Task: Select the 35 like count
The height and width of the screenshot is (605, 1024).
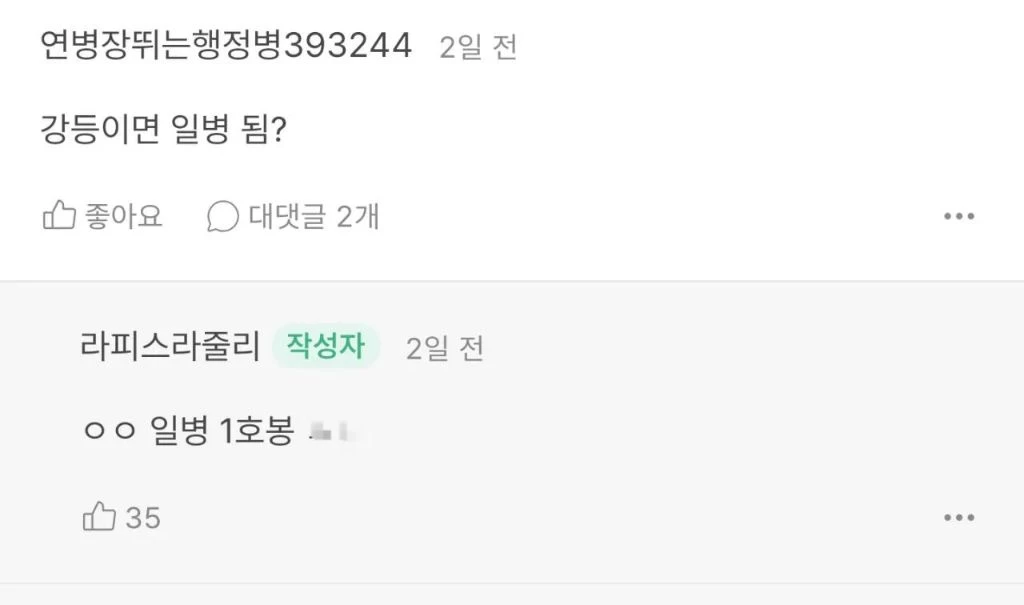Action: click(x=143, y=518)
